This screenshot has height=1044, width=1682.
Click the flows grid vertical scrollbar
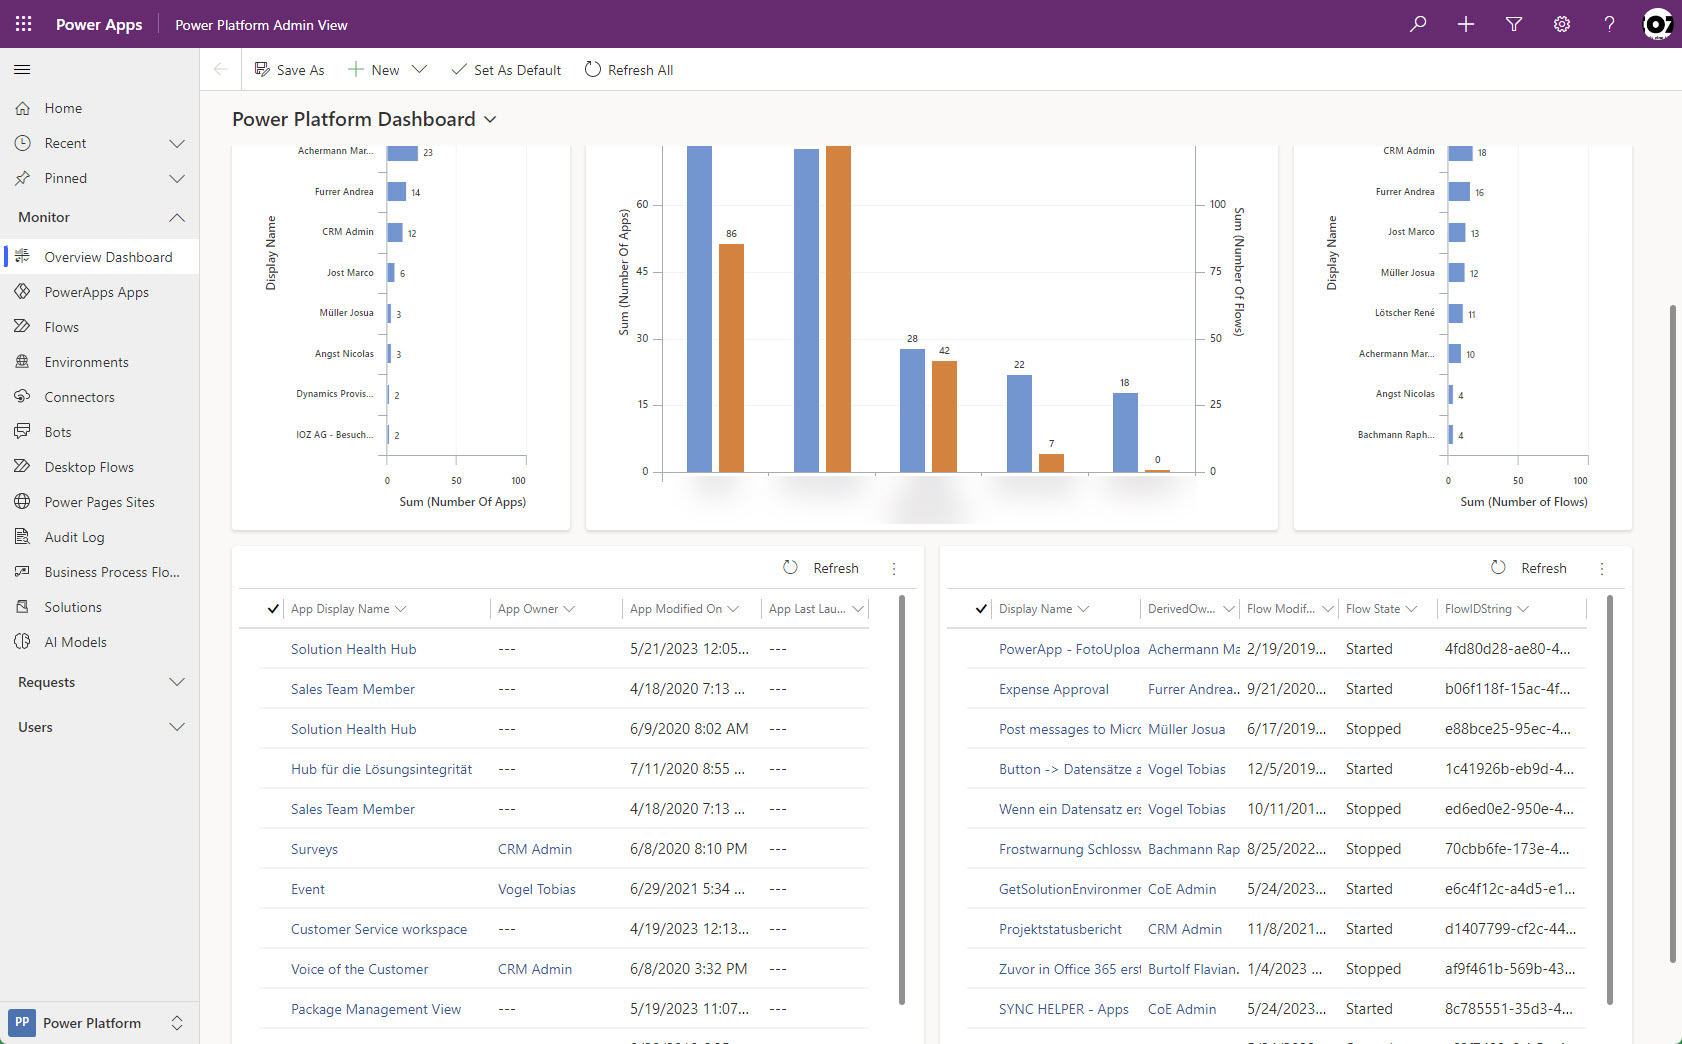tap(1610, 800)
